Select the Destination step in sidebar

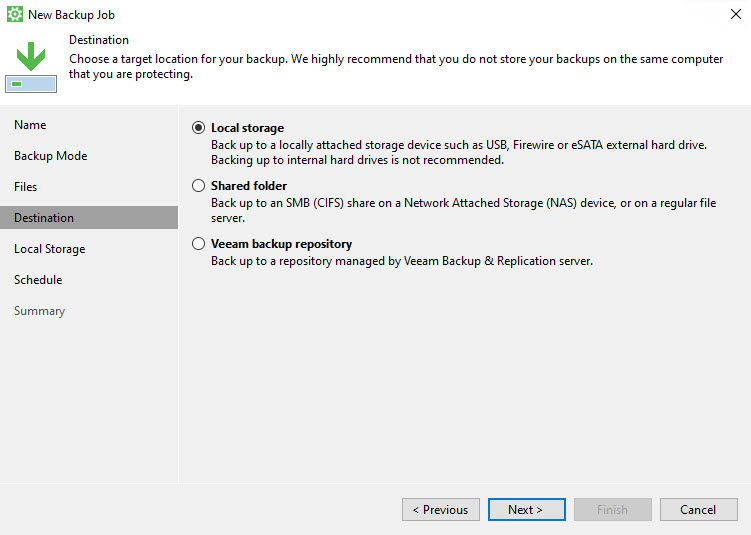[x=44, y=218]
